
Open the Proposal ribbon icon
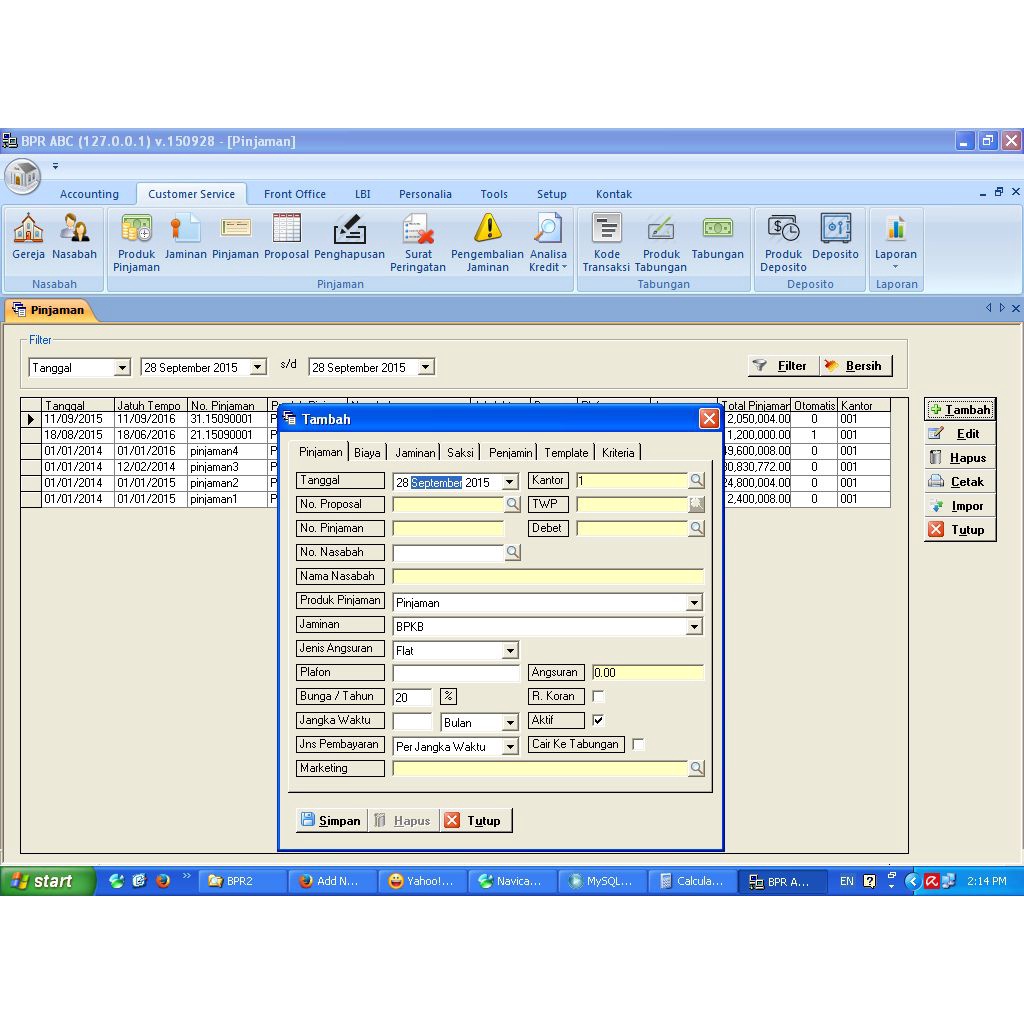point(286,236)
